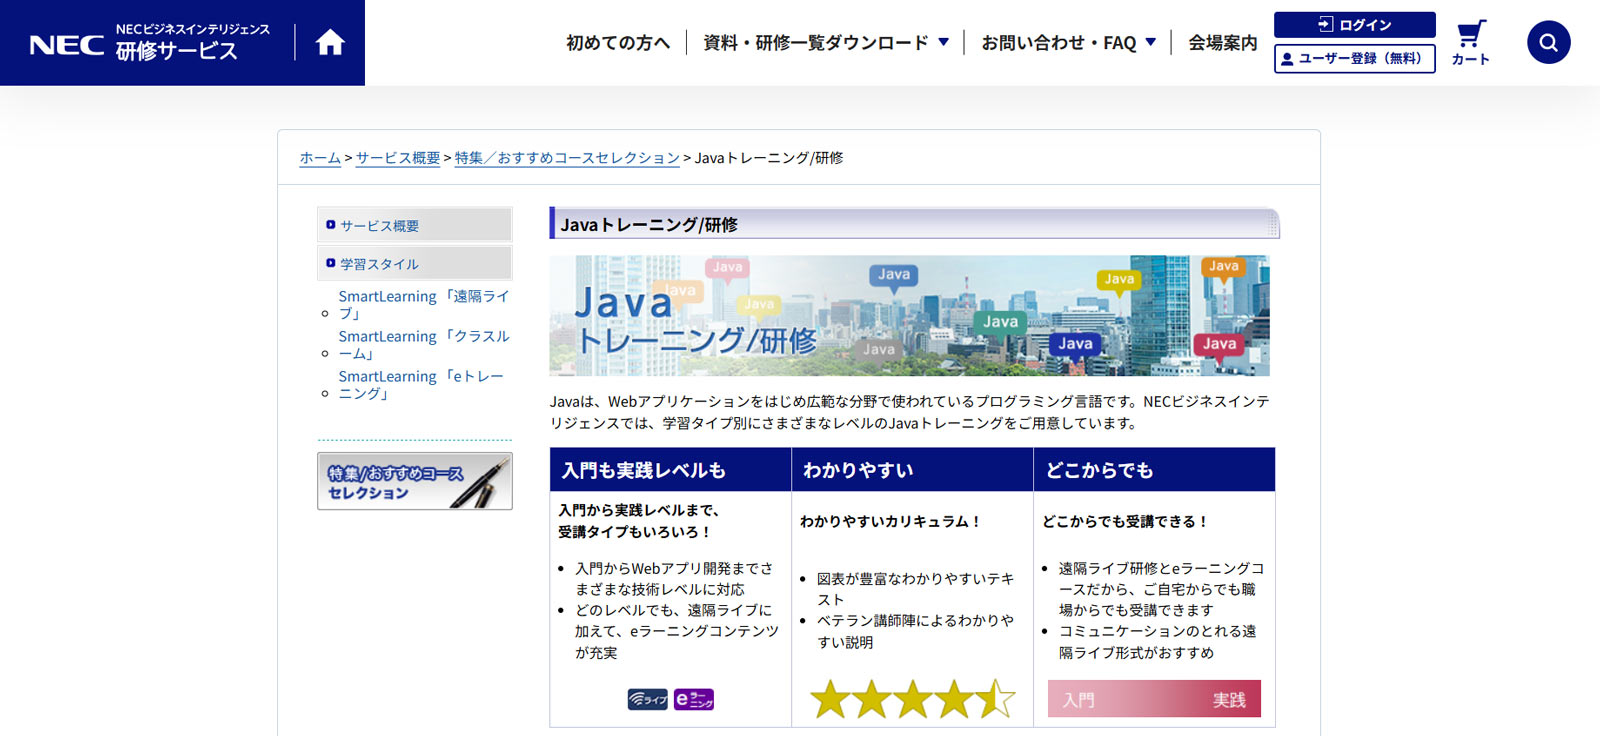This screenshot has width=1600, height=736.
Task: Click the NEC 研修サービス logo
Action: click(150, 43)
